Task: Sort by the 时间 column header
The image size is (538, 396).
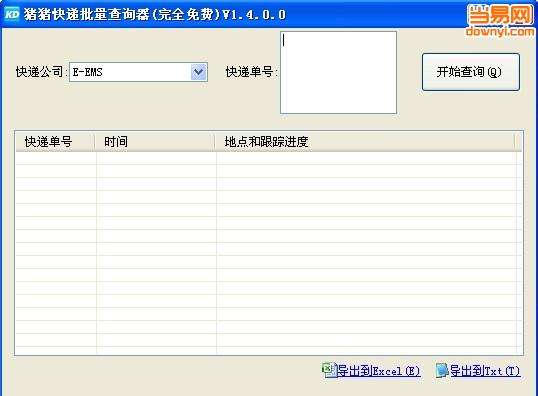Action: pos(155,141)
